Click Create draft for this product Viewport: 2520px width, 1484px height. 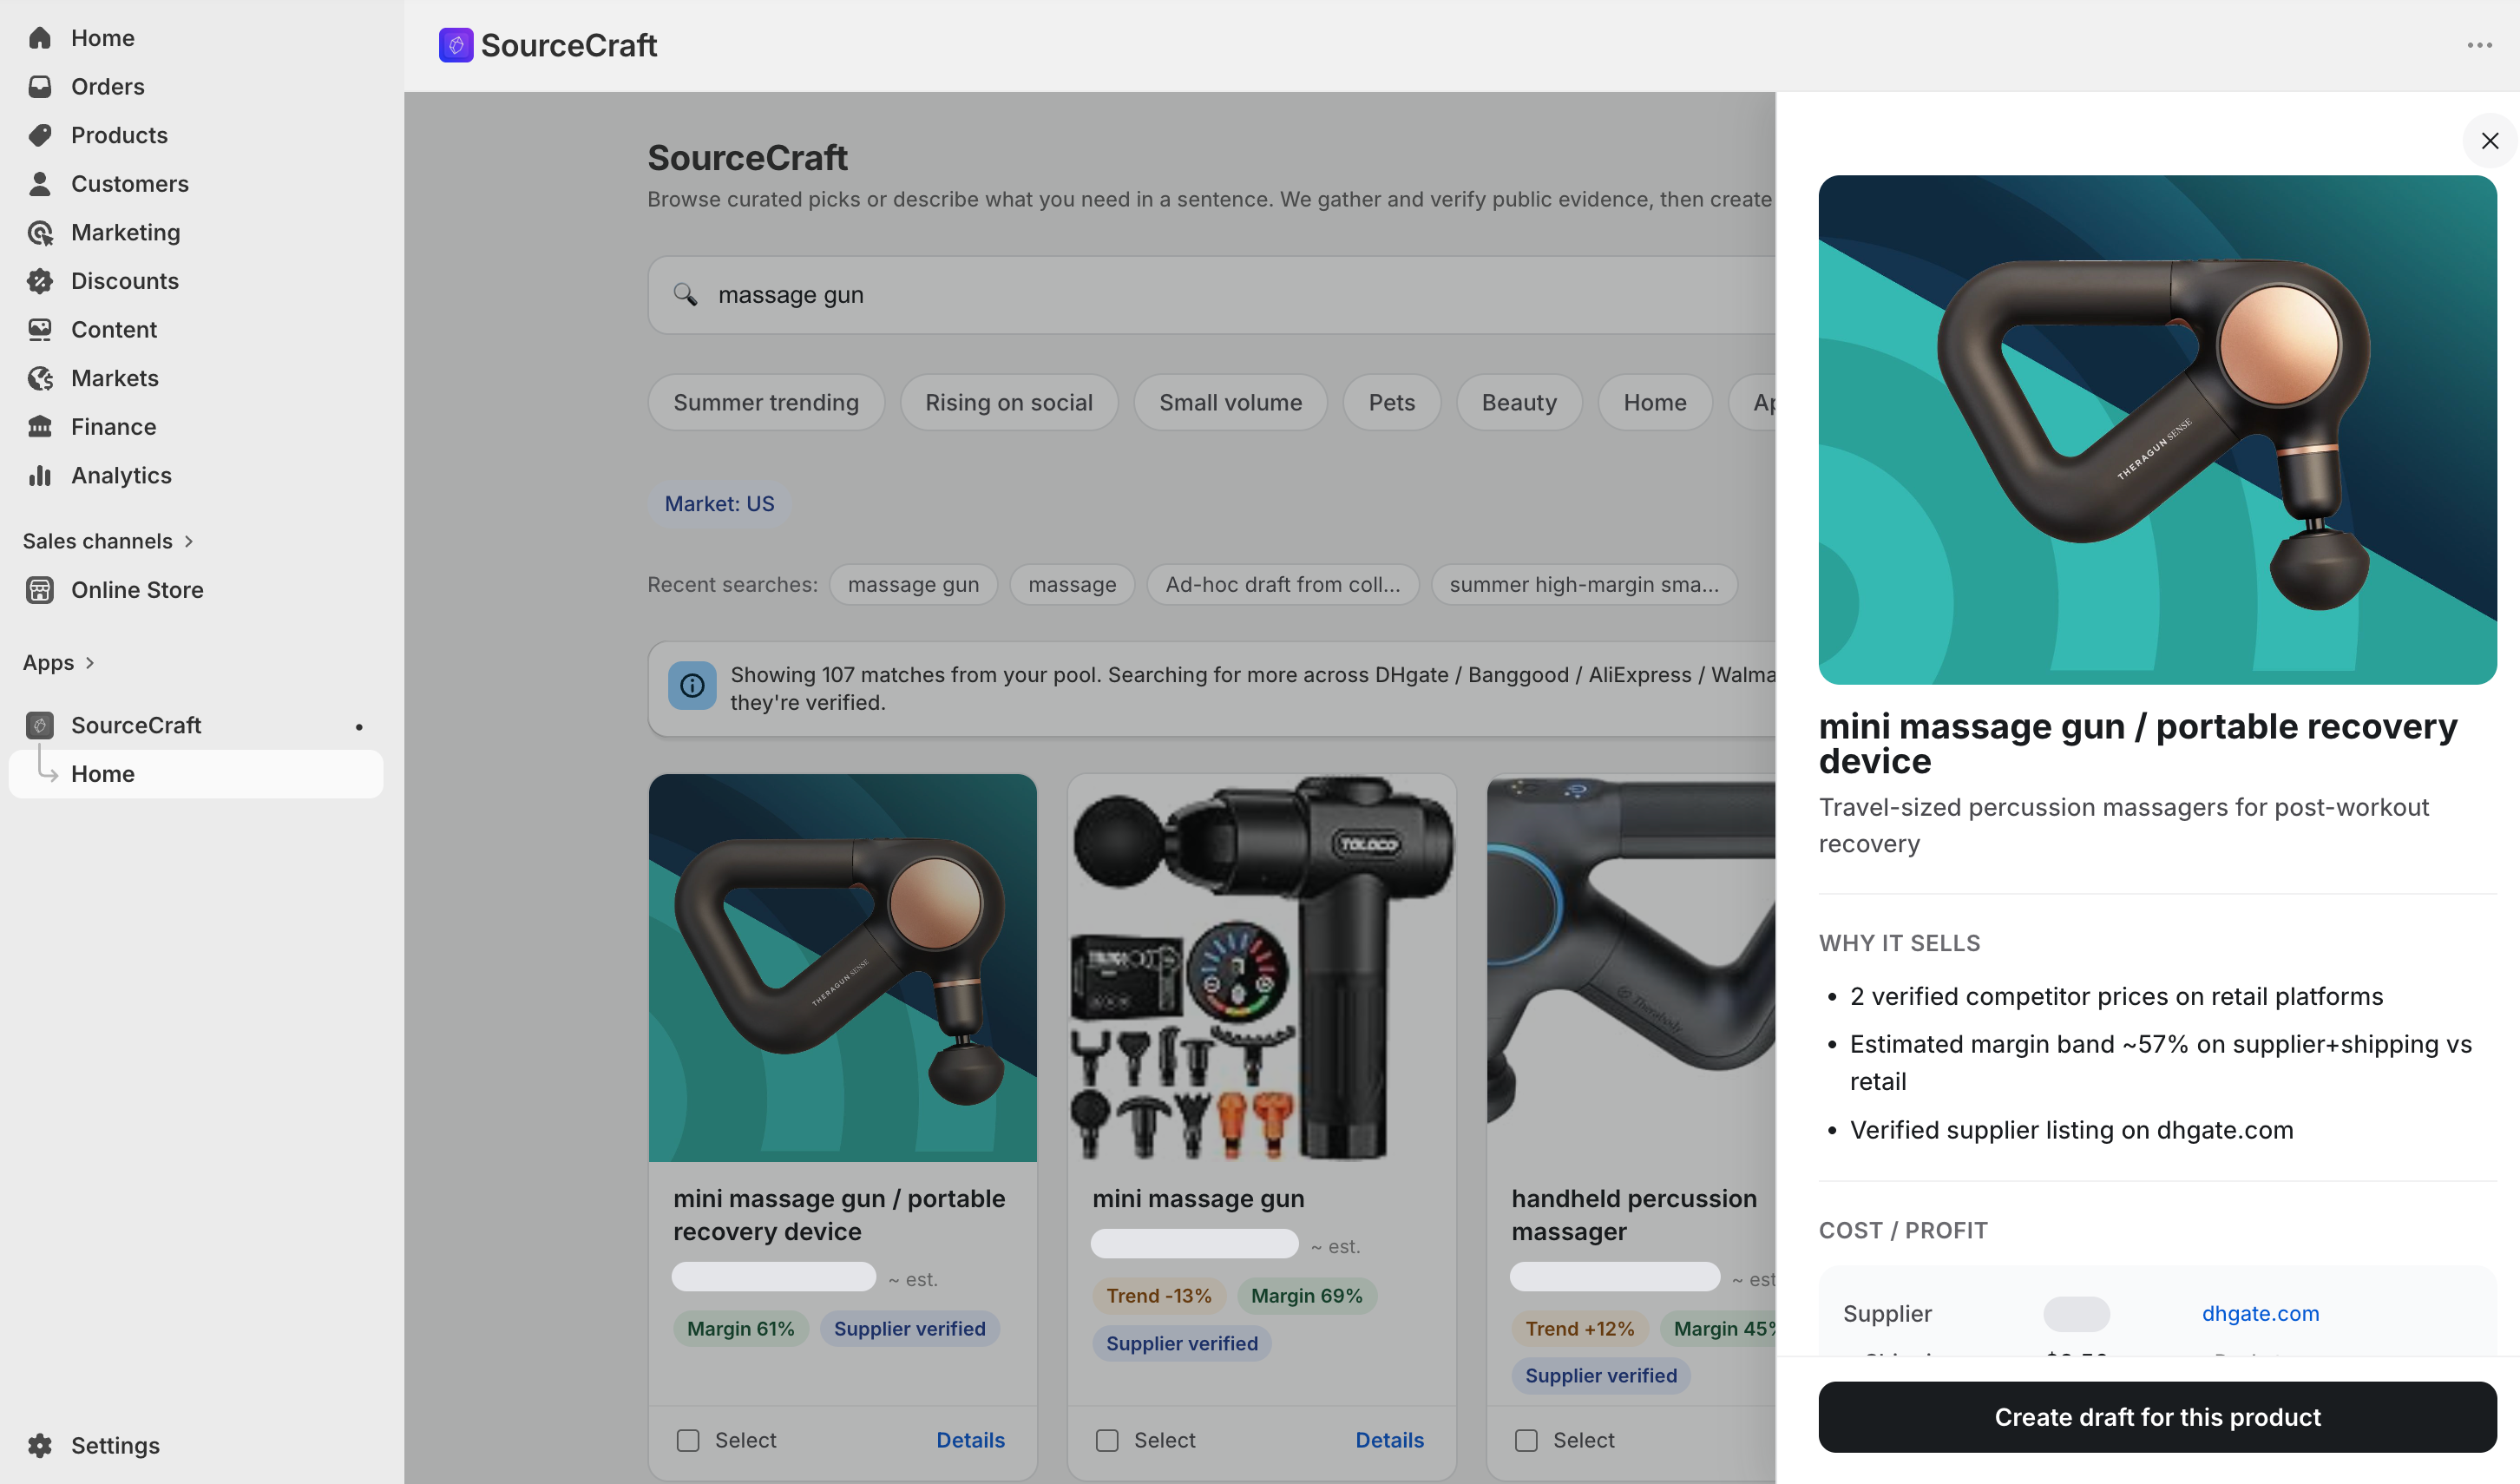(2157, 1417)
